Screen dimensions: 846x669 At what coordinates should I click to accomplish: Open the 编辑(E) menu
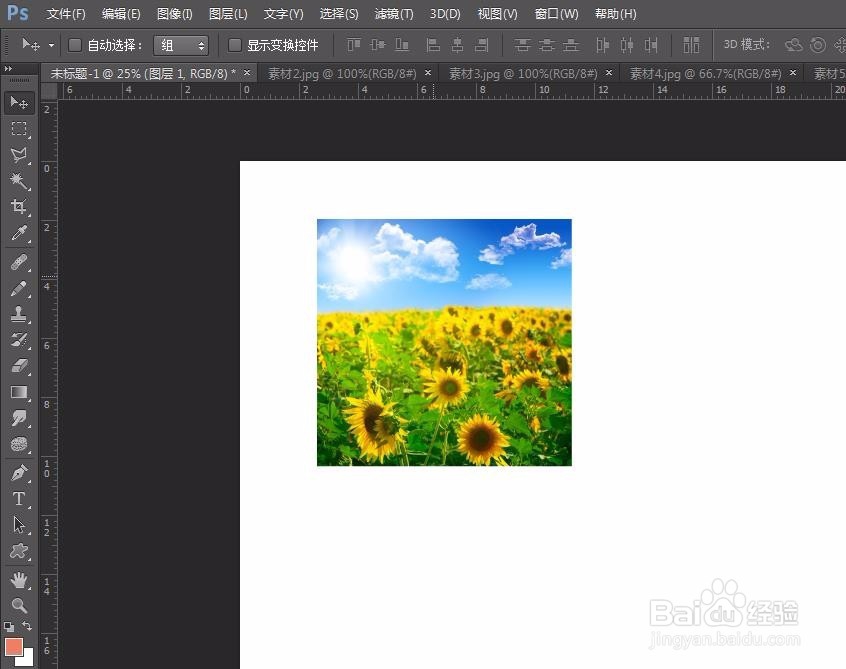tap(121, 13)
